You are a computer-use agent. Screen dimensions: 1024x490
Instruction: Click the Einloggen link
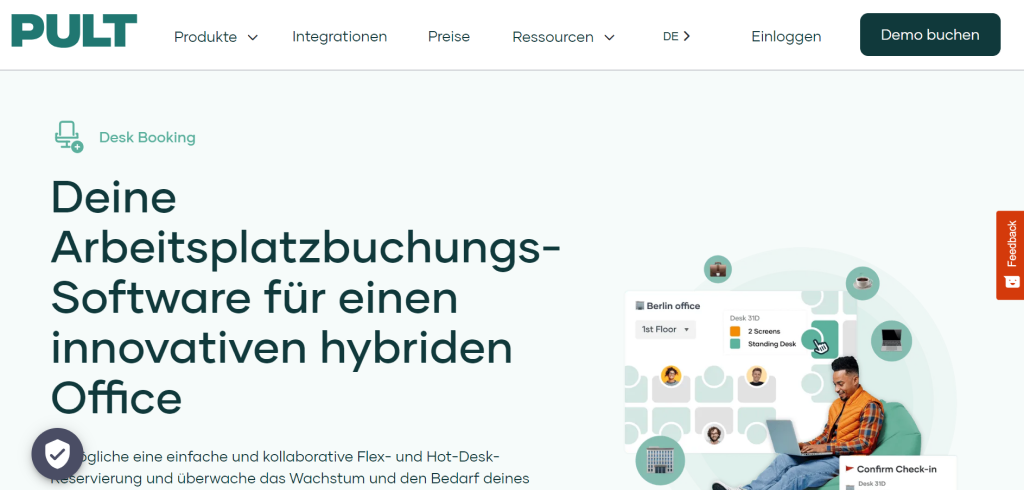point(786,37)
